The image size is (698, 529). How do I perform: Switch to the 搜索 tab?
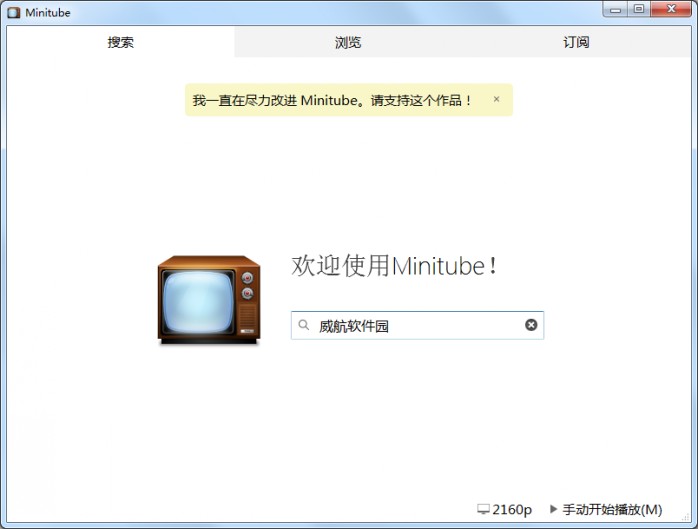point(120,42)
